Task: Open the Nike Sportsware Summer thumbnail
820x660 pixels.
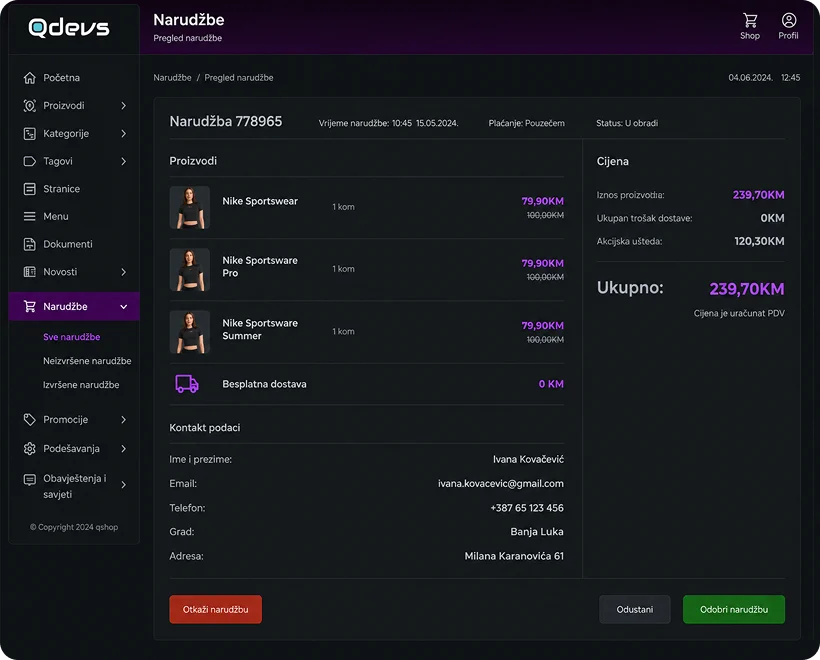Action: coord(190,332)
